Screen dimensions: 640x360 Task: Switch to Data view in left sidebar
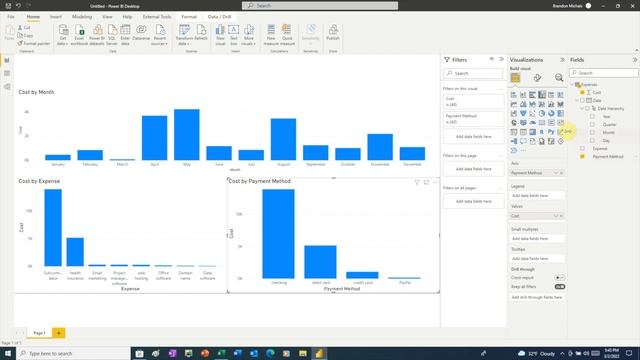[x=7, y=73]
